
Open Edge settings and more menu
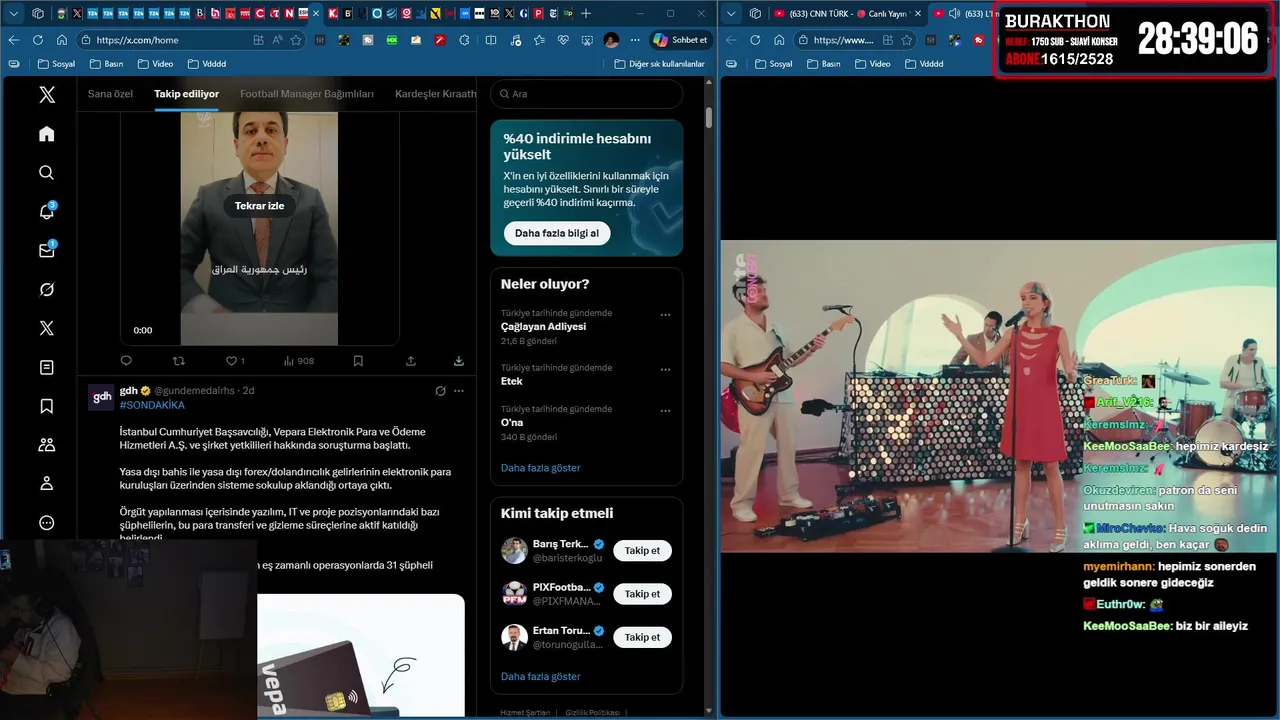(635, 40)
